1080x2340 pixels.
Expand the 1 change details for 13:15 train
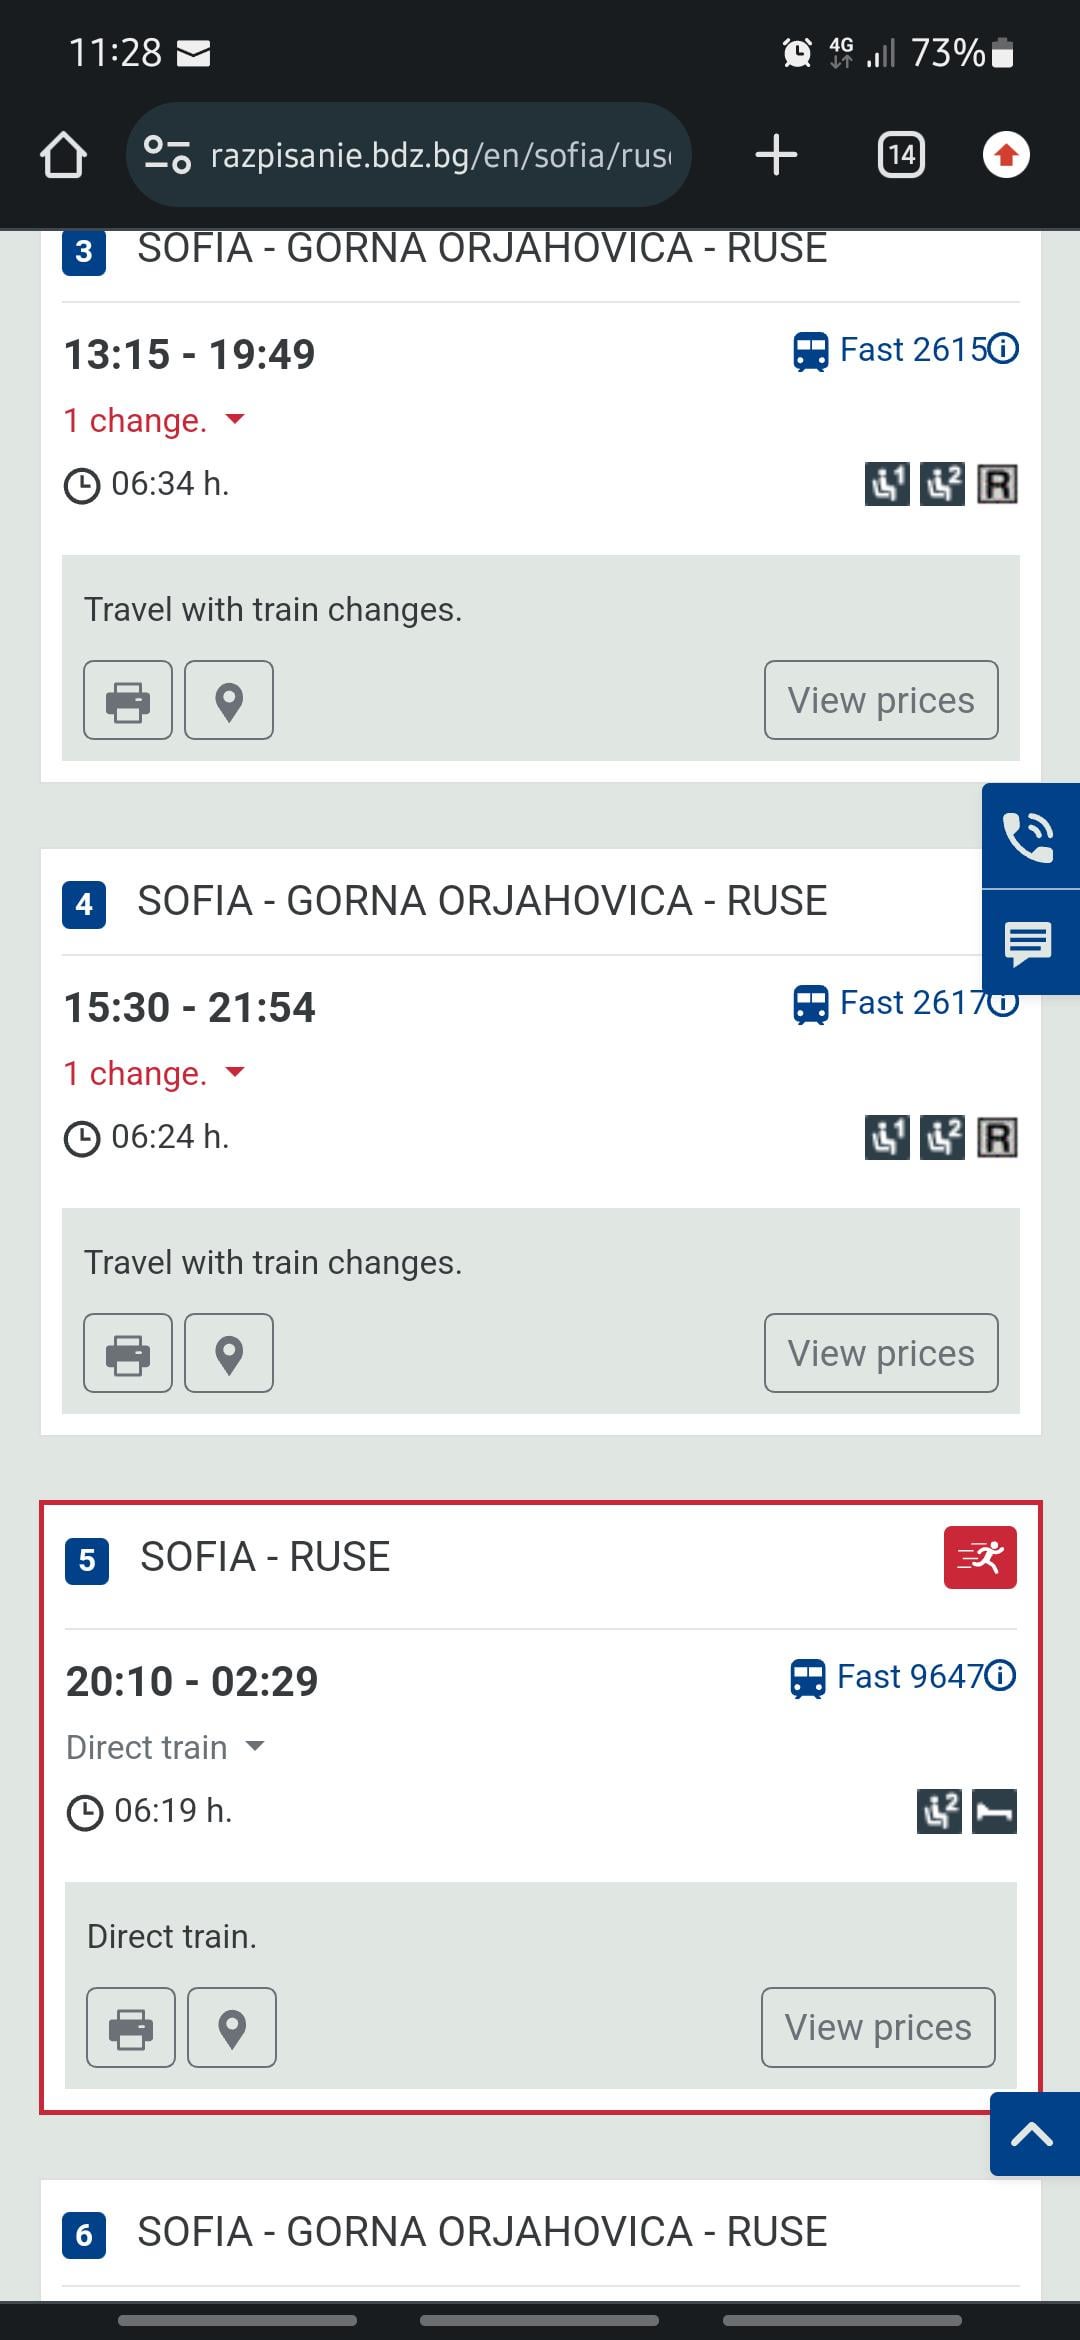click(154, 420)
